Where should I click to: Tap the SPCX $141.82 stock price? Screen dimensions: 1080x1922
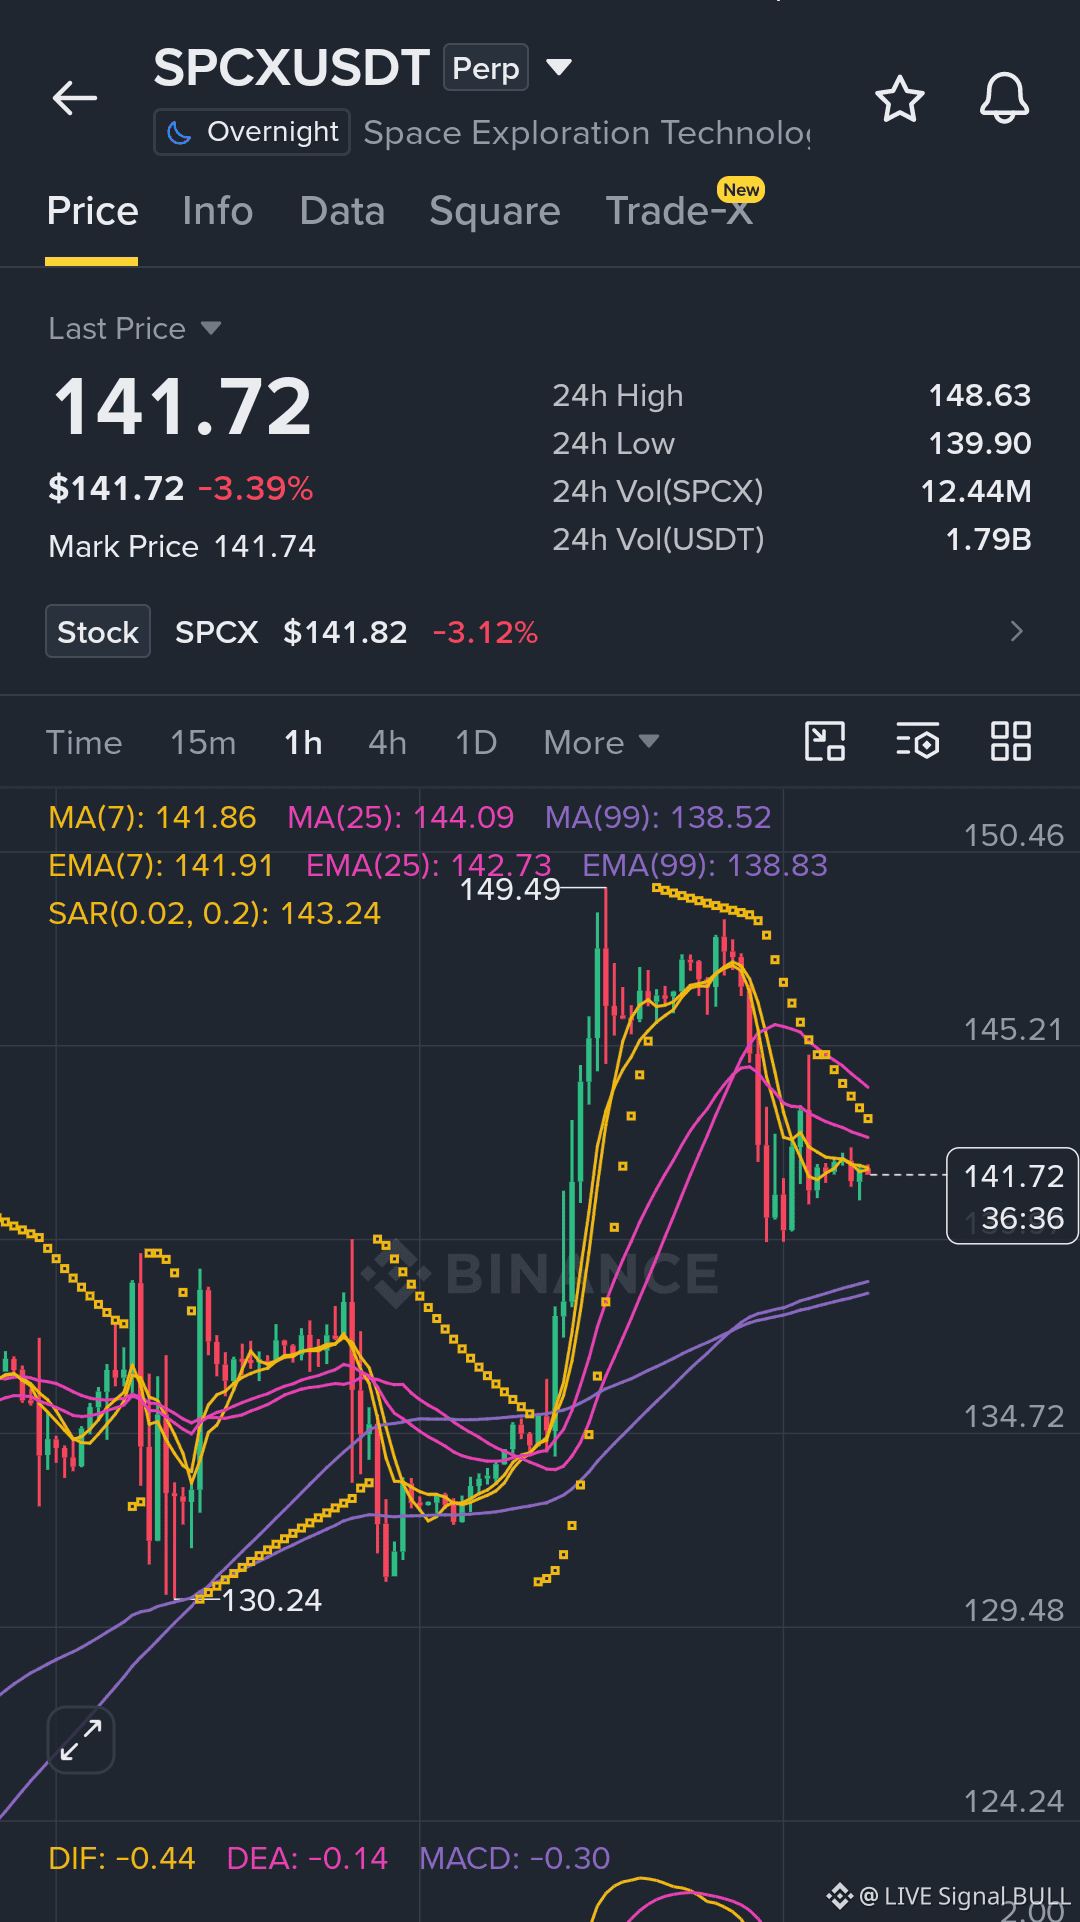pyautogui.click(x=291, y=632)
